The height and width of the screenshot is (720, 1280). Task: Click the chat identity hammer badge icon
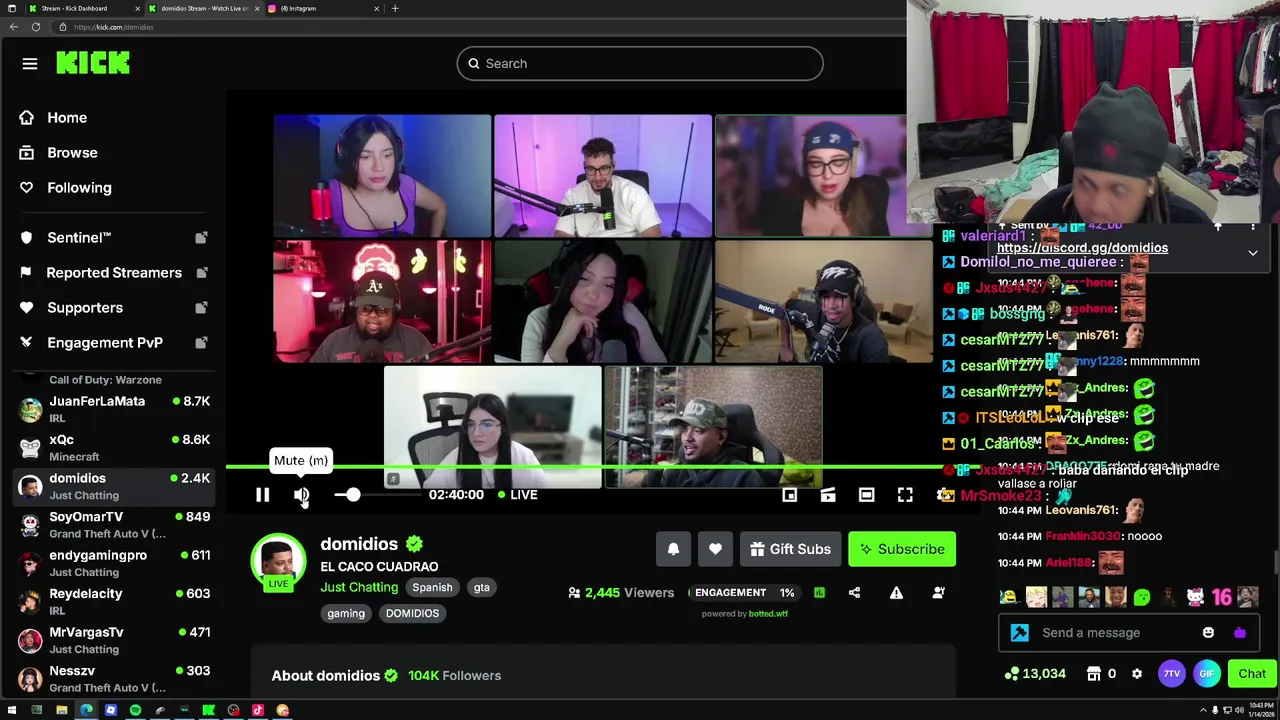coord(1019,633)
